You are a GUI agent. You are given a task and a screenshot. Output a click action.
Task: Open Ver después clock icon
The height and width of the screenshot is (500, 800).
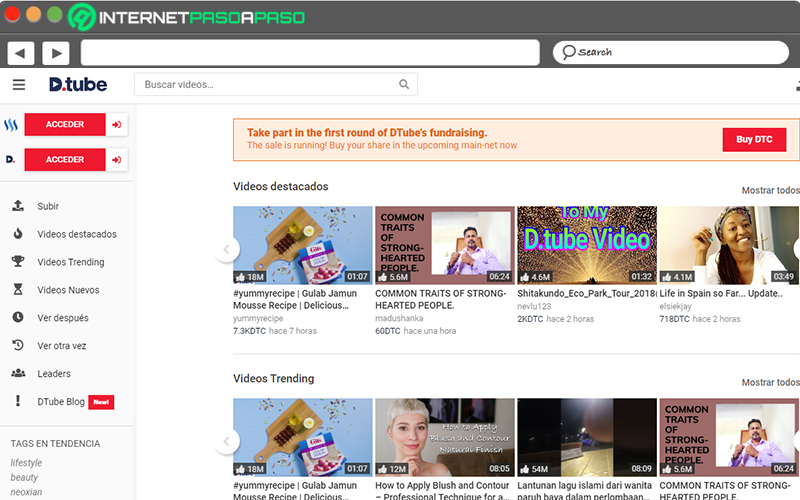point(18,317)
